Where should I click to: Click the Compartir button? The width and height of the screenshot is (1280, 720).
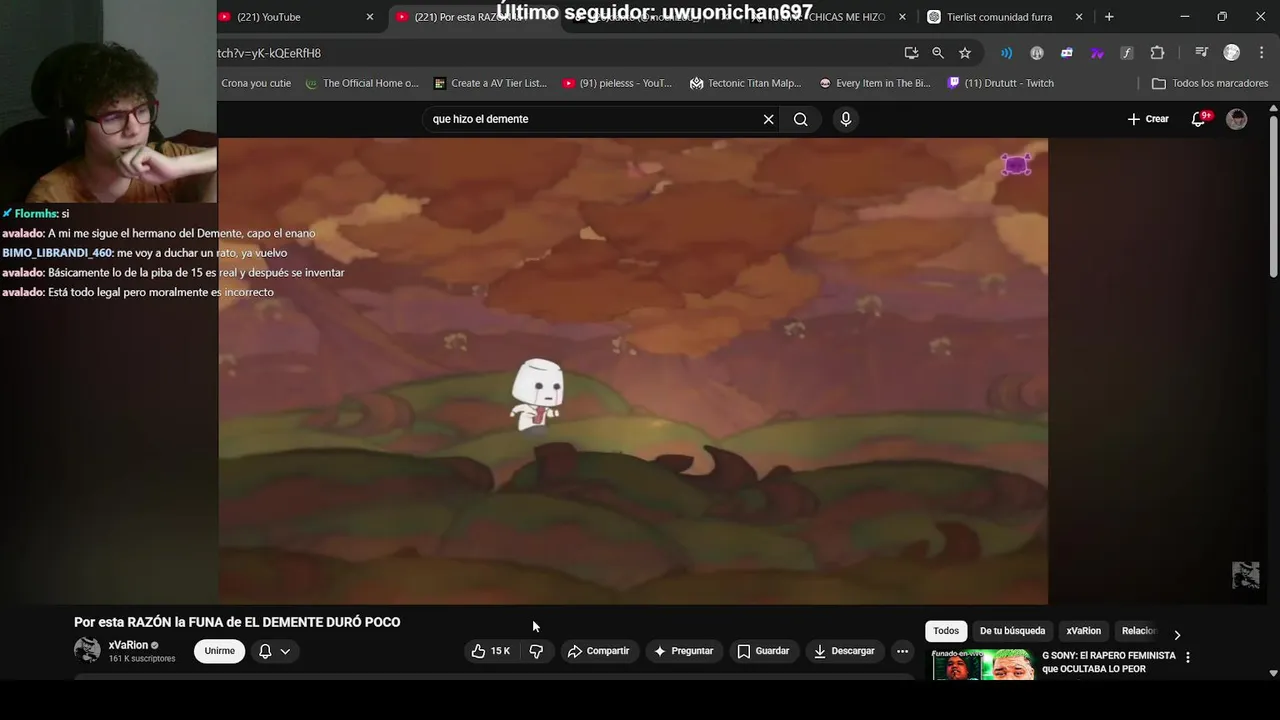tap(598, 651)
